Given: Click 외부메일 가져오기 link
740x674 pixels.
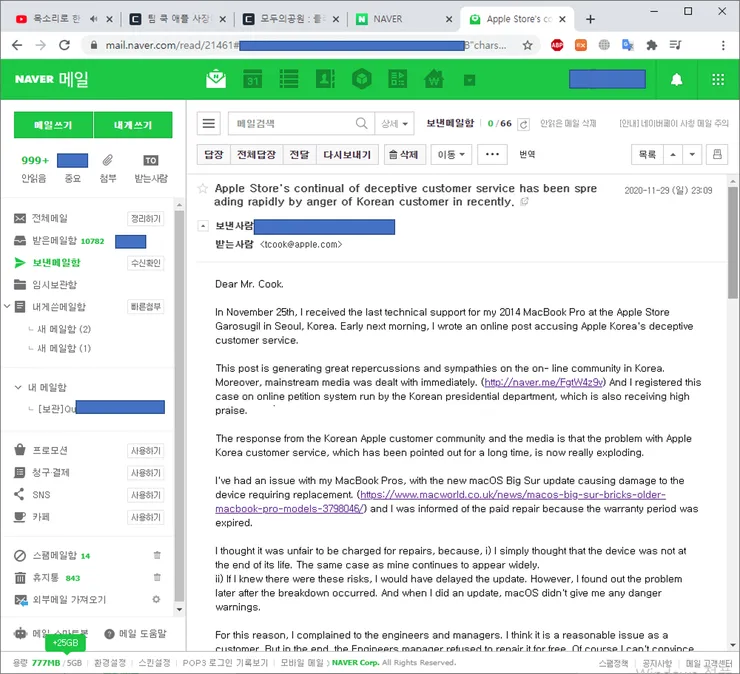Looking at the screenshot, I should (x=69, y=600).
